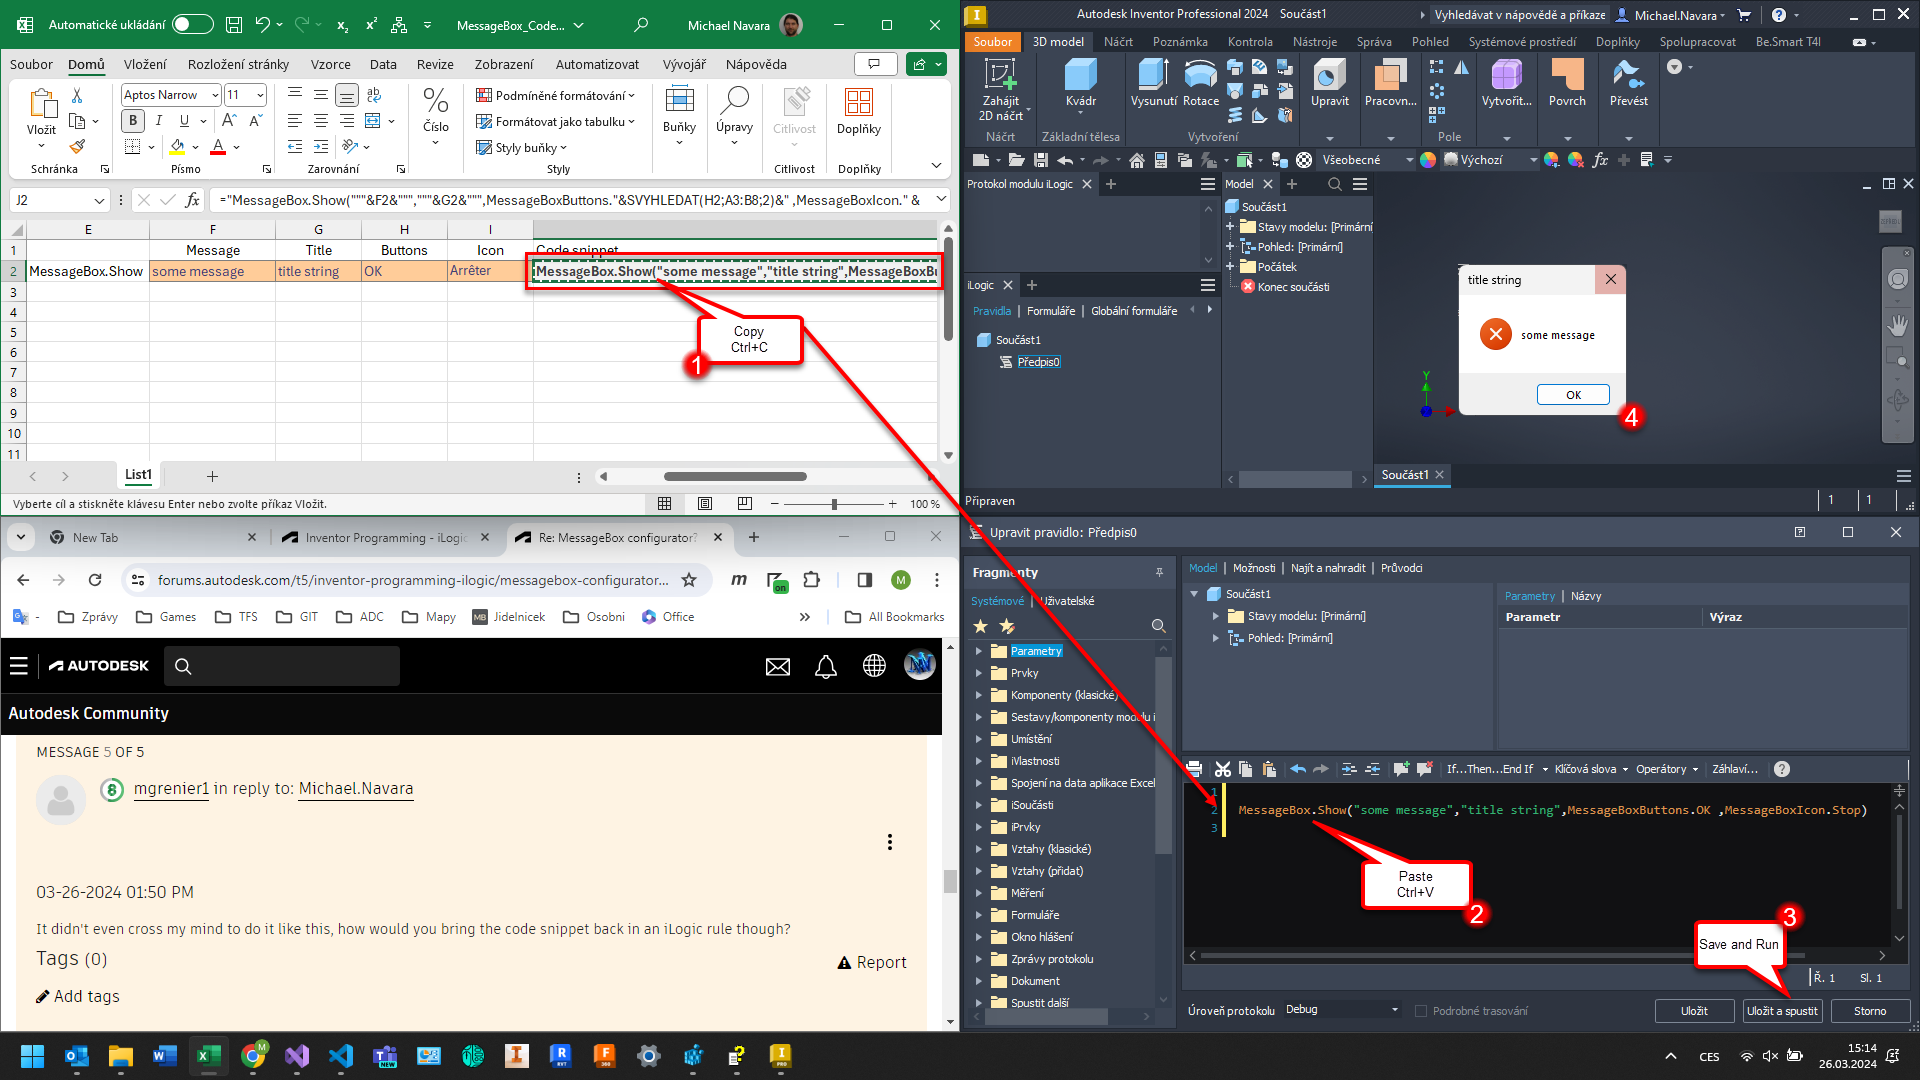Add a comment using the green-plus comment icon
The width and height of the screenshot is (1920, 1080).
click(1401, 769)
